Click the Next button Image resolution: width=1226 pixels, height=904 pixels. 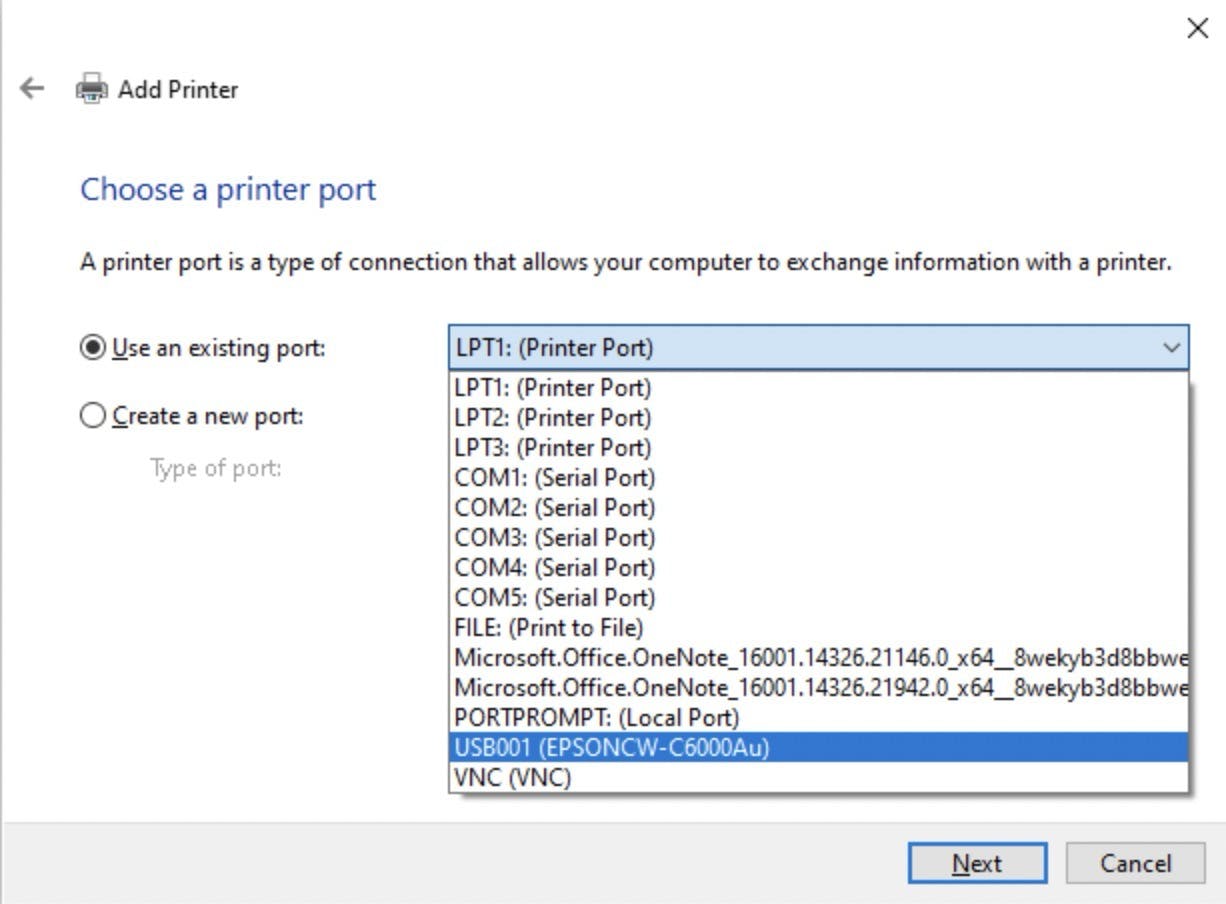976,863
